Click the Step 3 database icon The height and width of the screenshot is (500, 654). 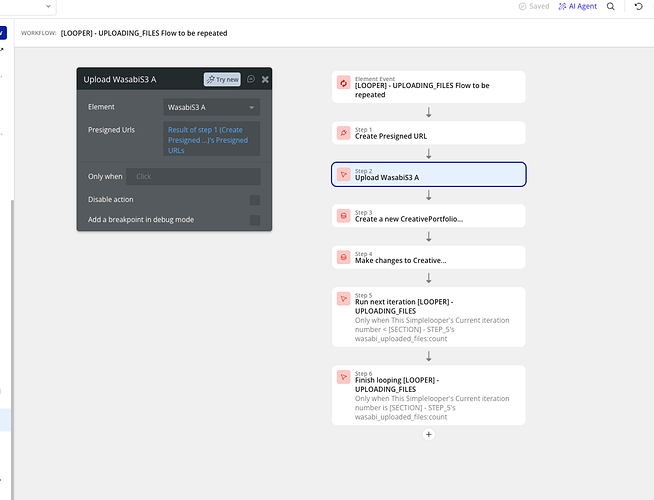point(343,216)
